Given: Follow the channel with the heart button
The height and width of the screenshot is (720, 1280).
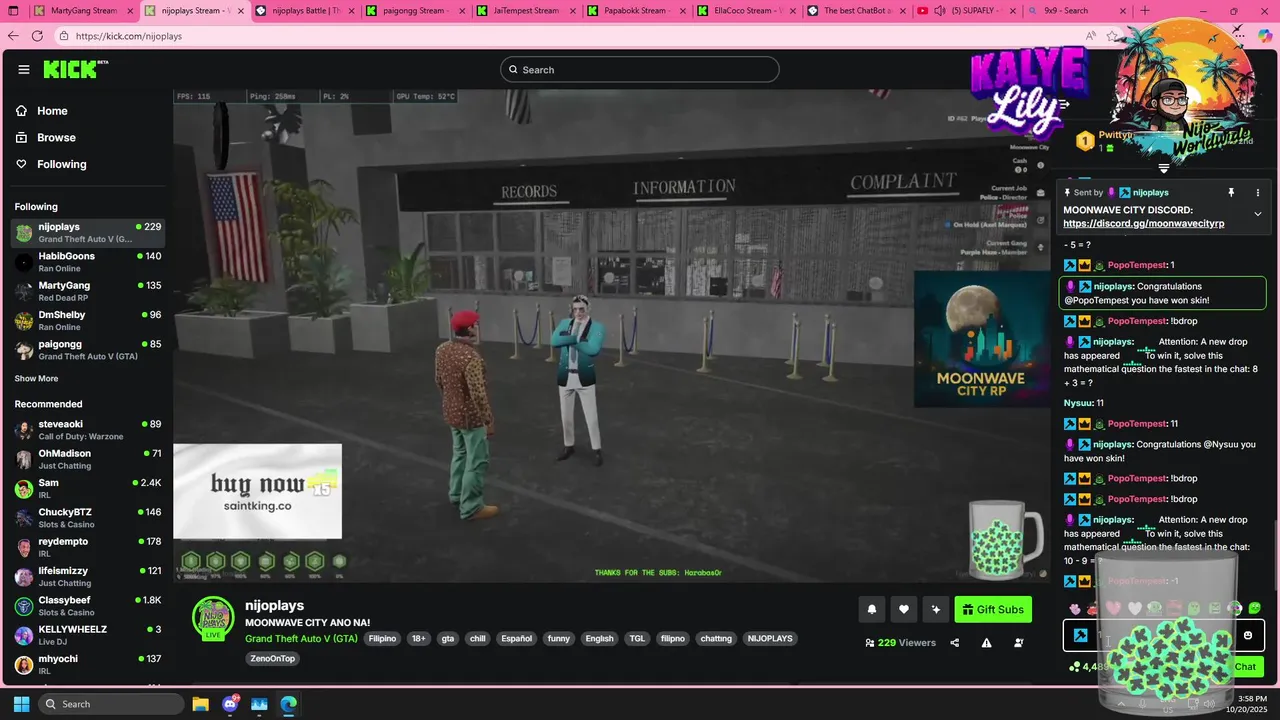Looking at the screenshot, I should pyautogui.click(x=904, y=609).
